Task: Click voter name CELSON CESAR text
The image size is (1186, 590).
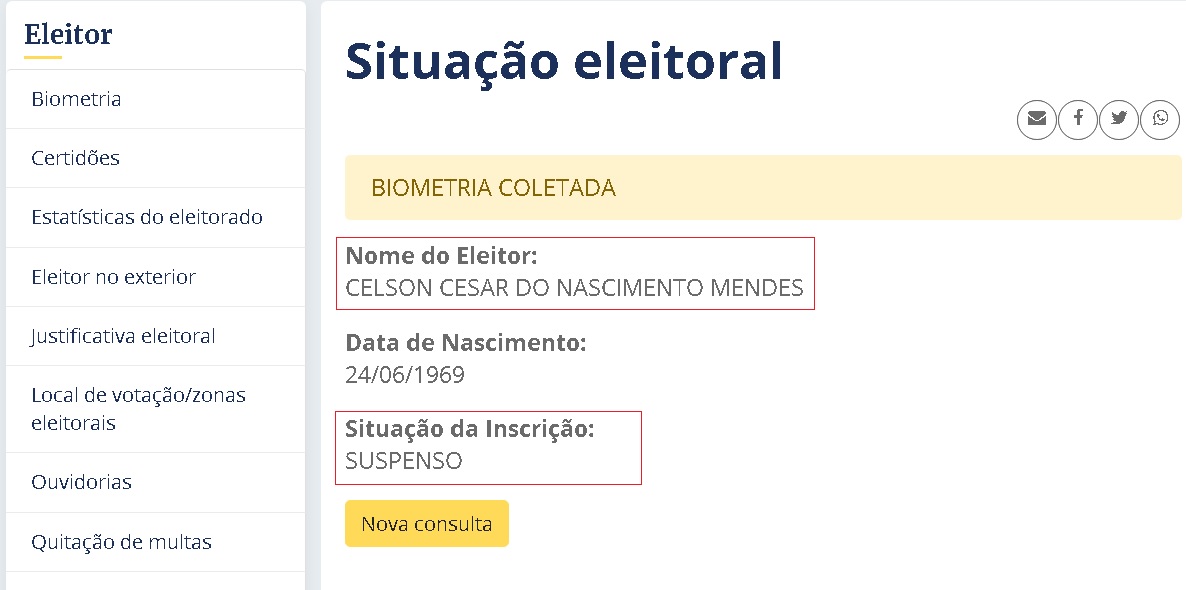Action: pos(574,288)
